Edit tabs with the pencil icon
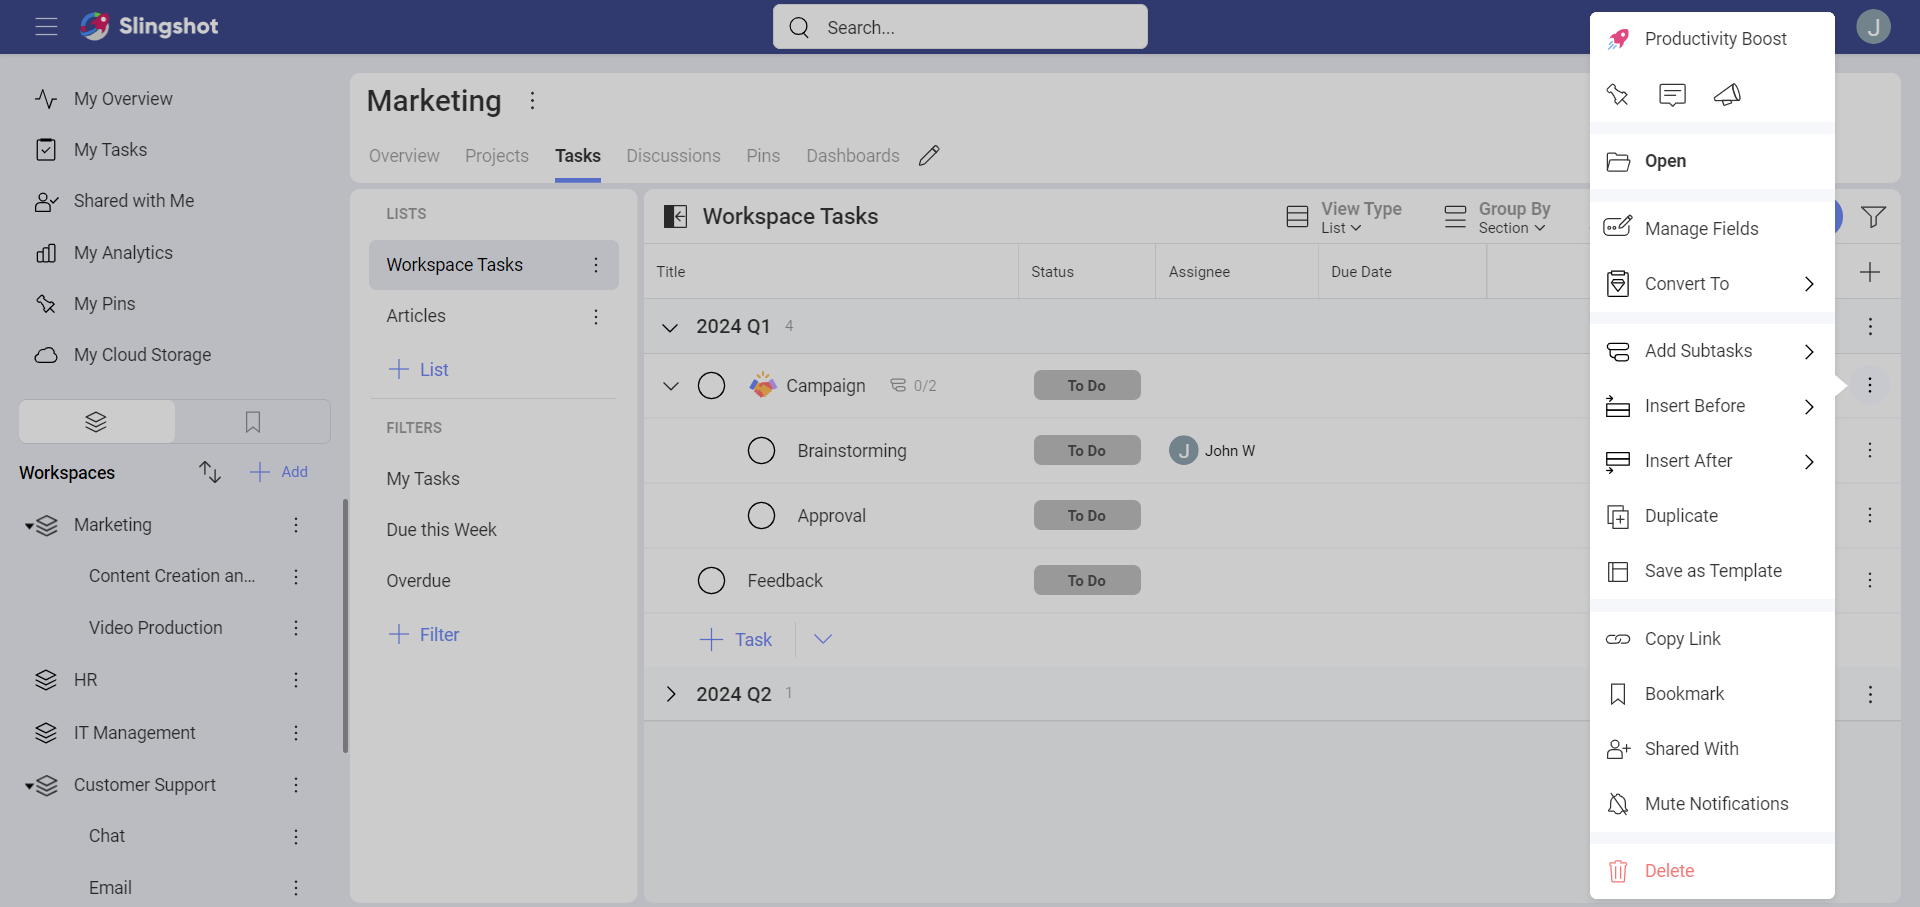Viewport: 1920px width, 907px height. tap(929, 155)
